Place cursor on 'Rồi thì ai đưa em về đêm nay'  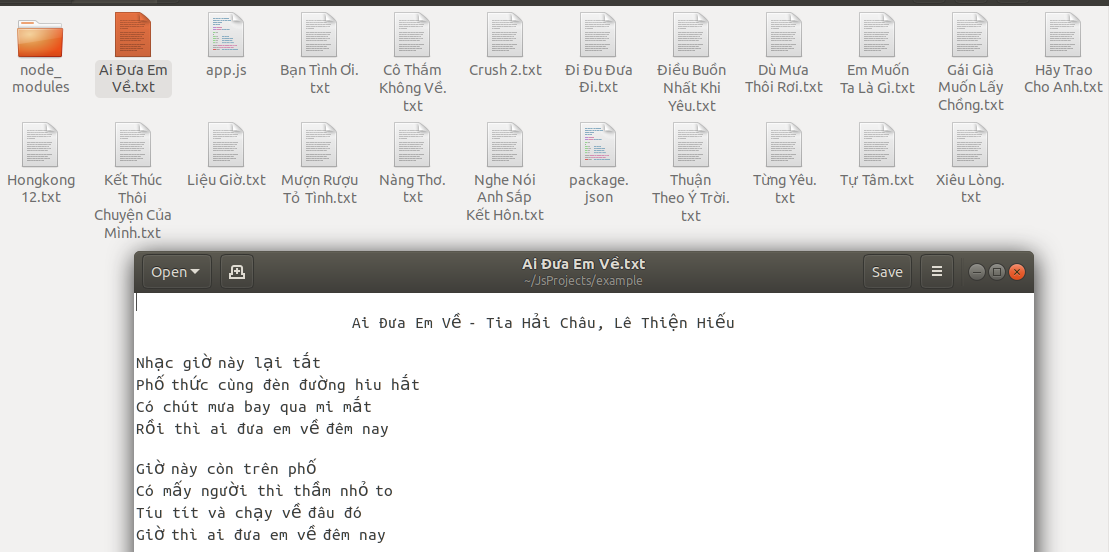pos(262,429)
